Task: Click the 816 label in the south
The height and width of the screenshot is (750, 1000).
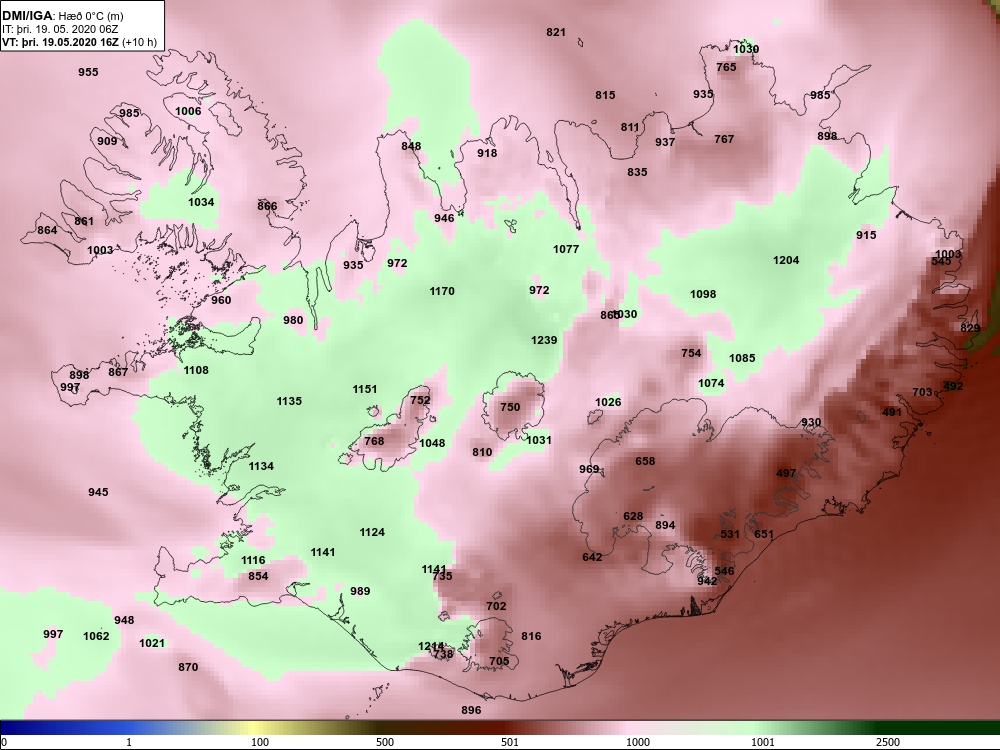Action: pyautogui.click(x=531, y=636)
